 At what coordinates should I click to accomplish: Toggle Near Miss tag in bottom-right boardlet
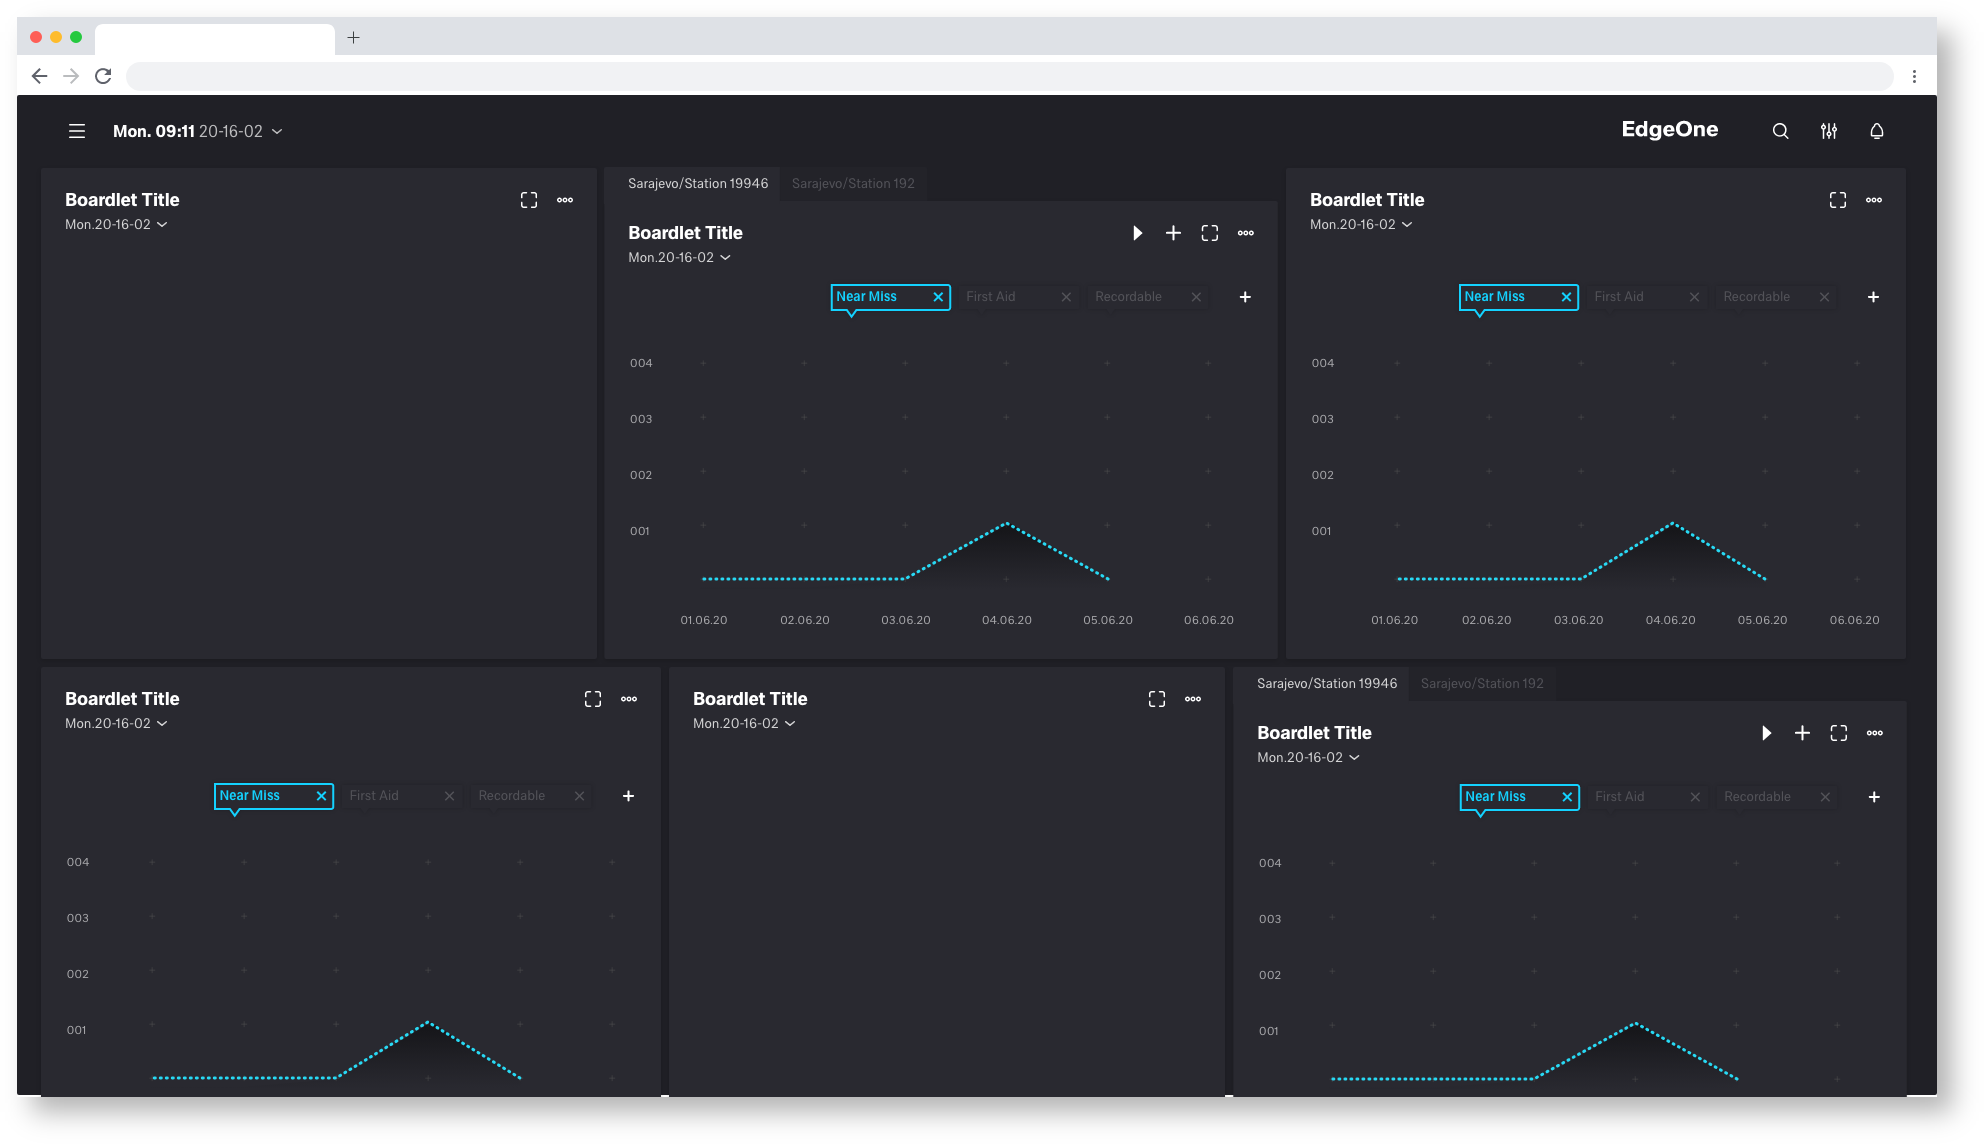[1496, 797]
